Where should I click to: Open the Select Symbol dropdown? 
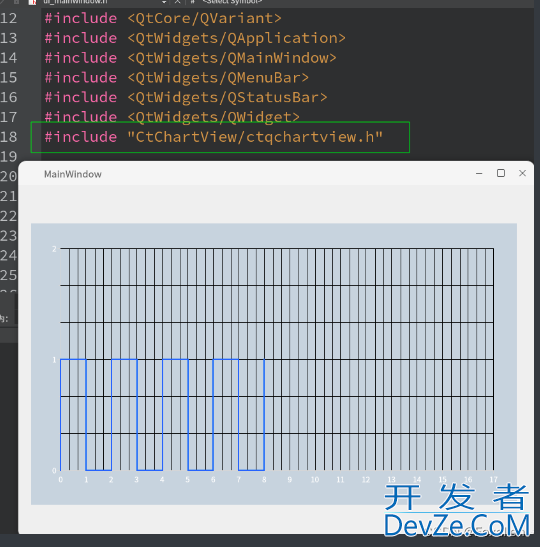(x=232, y=2)
